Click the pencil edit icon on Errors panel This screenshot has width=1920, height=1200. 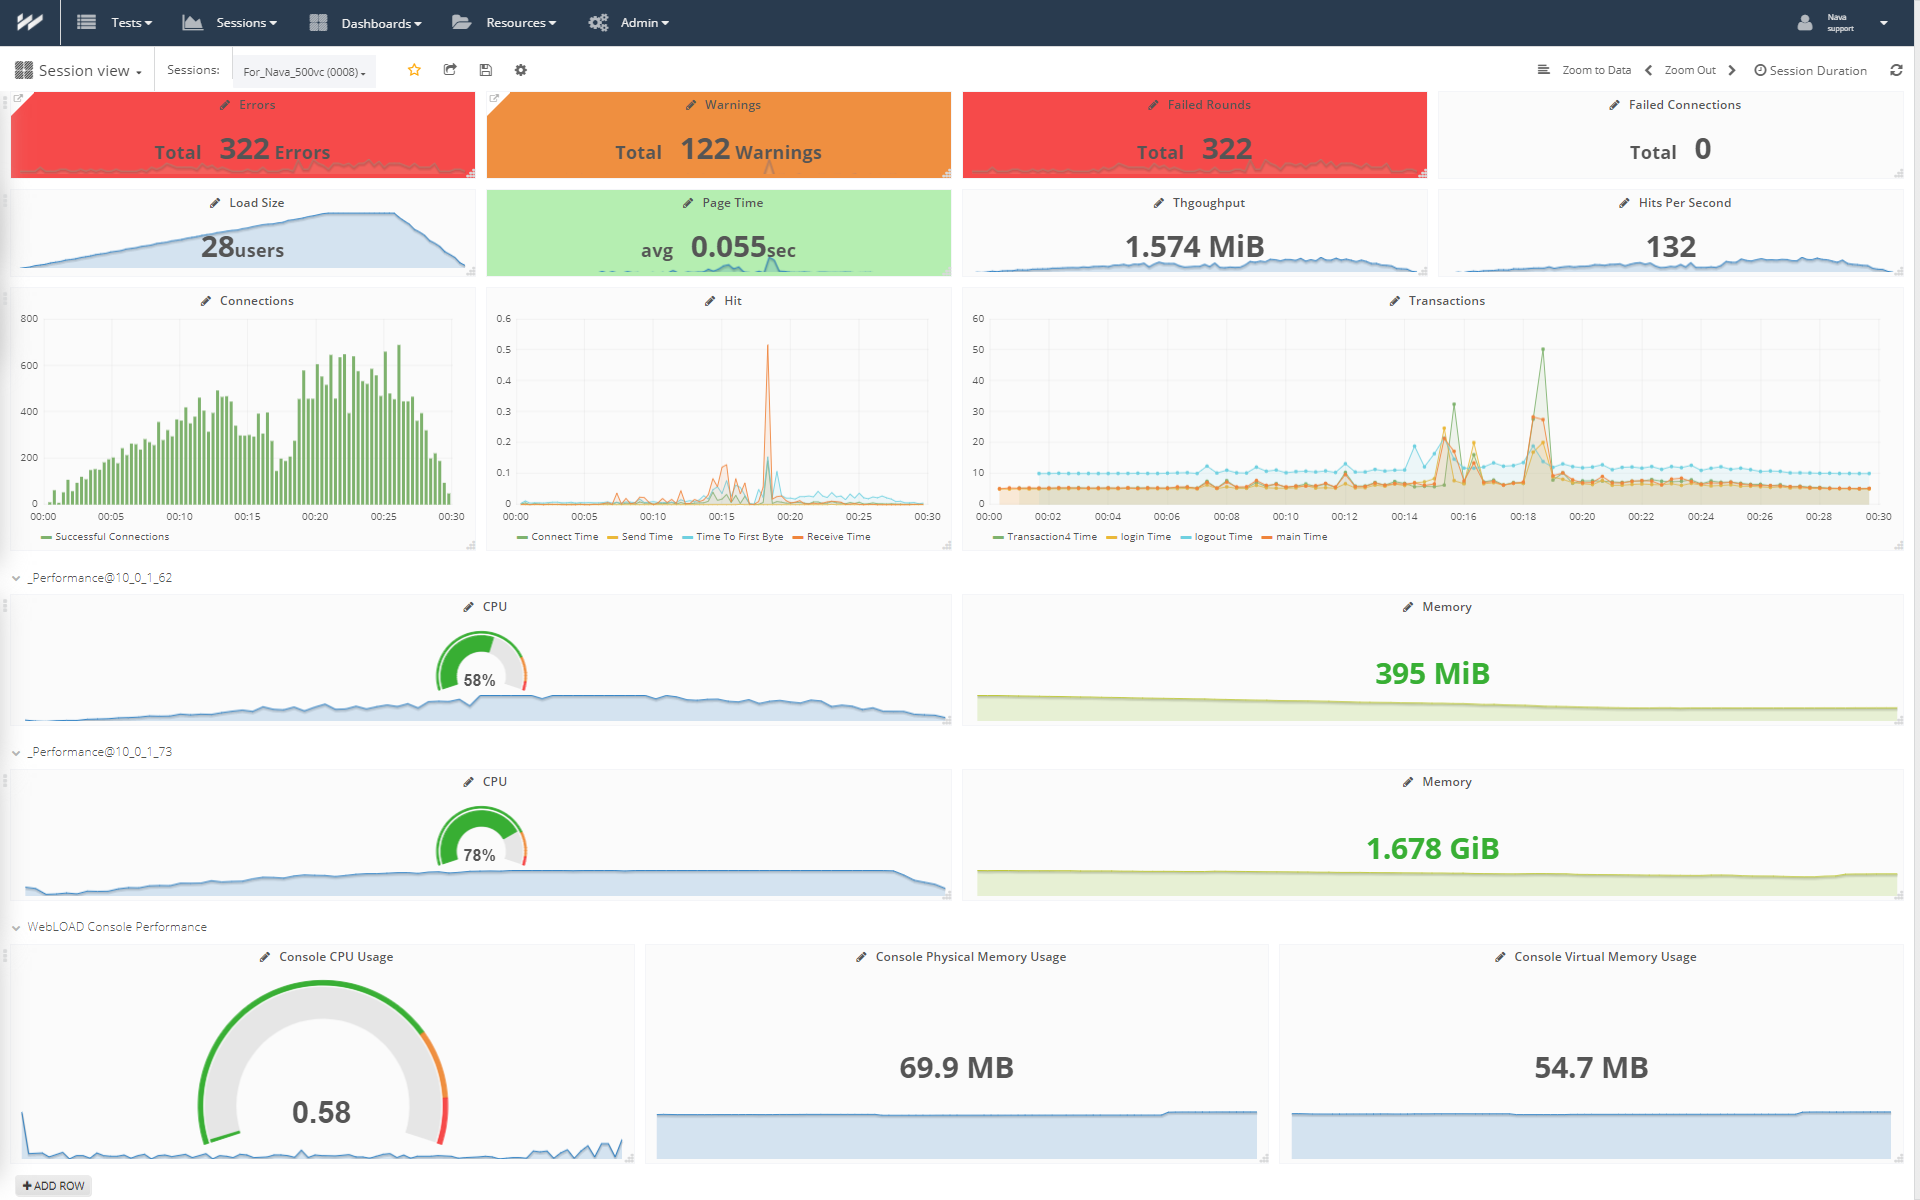coord(225,105)
